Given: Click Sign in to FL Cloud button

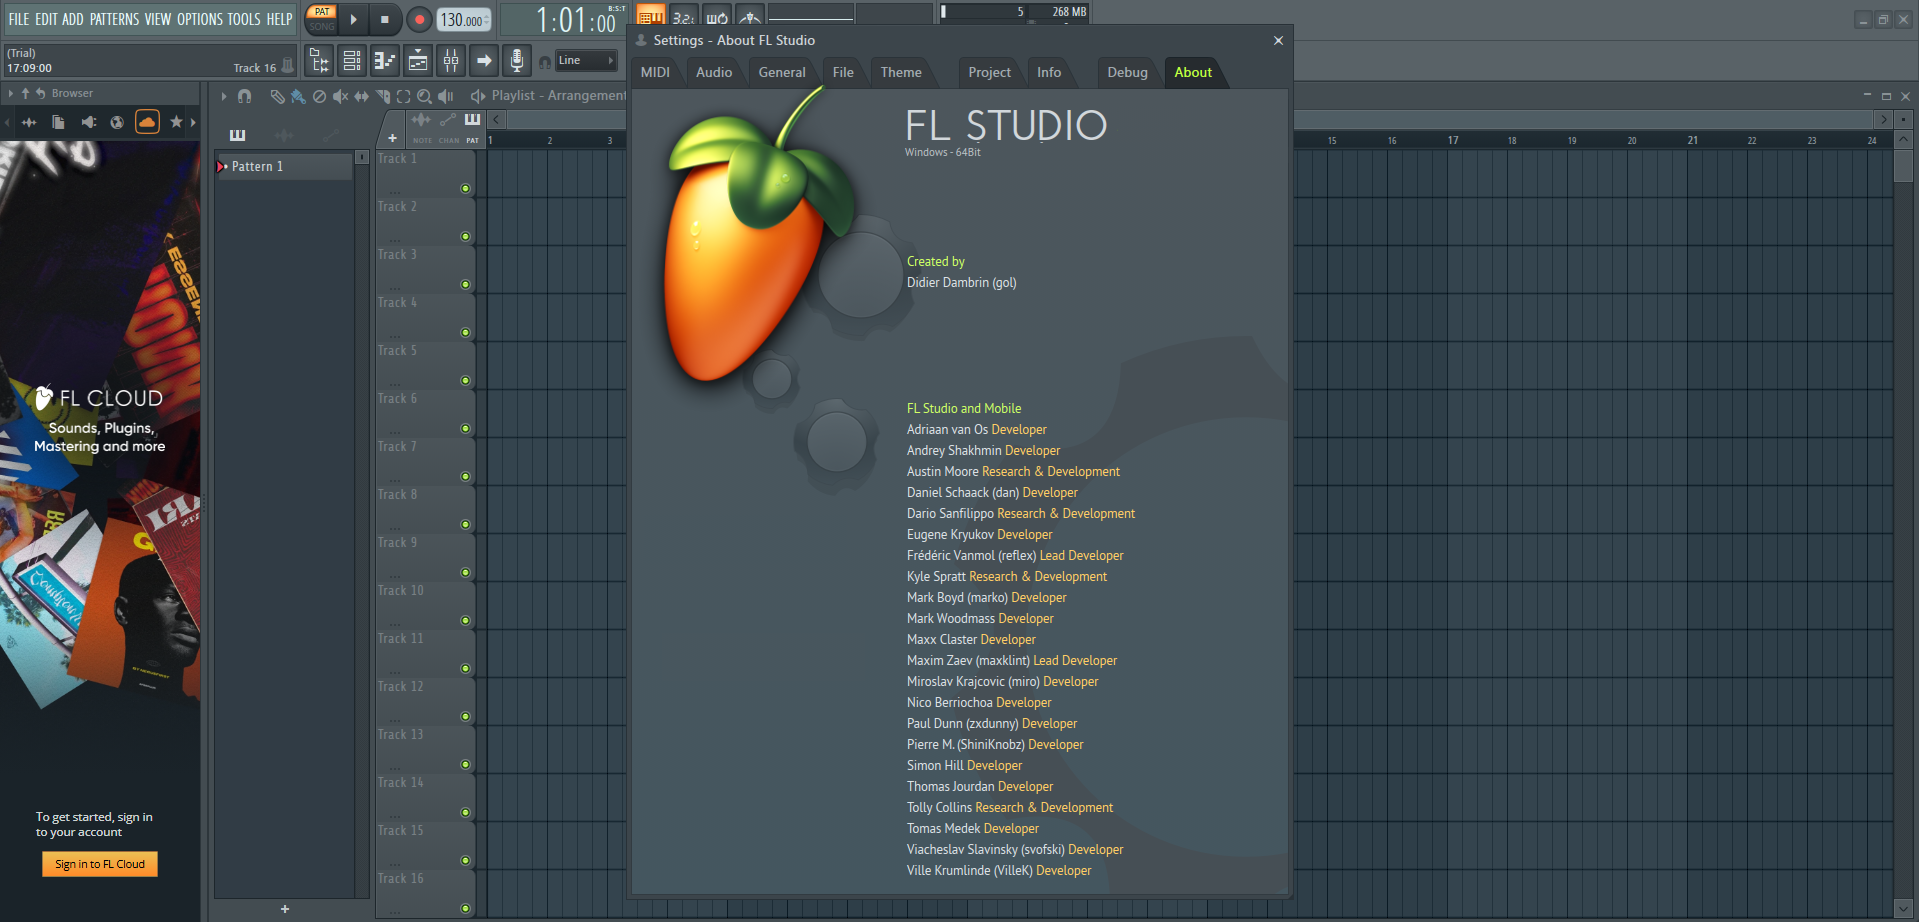Looking at the screenshot, I should click(x=100, y=864).
